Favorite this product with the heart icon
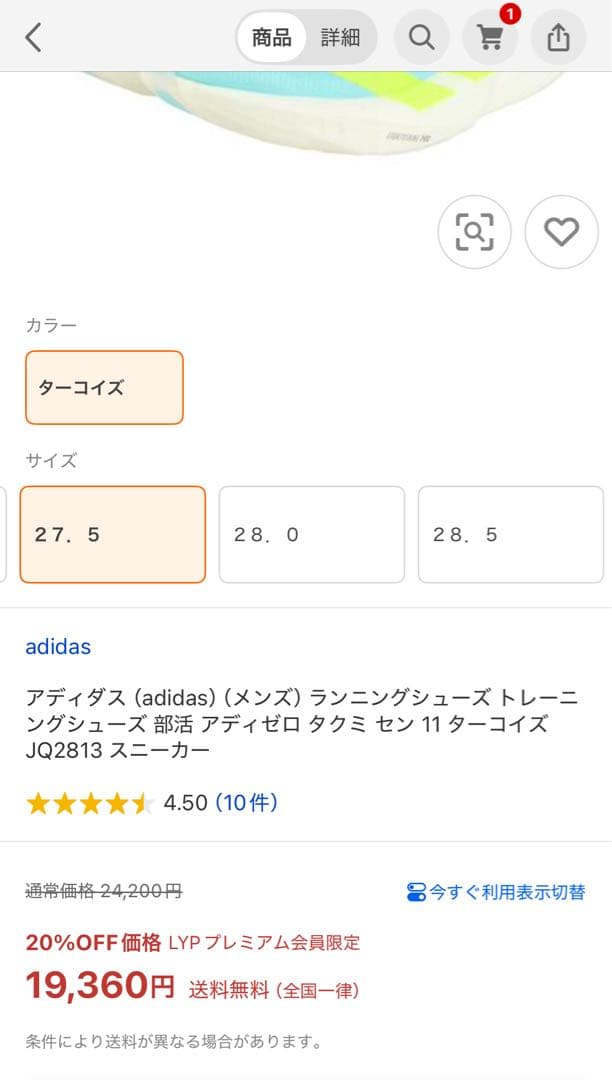 [561, 231]
